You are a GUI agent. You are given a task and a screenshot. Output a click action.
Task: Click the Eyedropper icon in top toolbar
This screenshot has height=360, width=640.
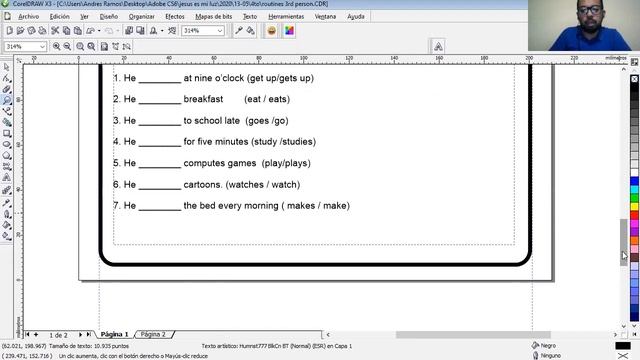239,31
